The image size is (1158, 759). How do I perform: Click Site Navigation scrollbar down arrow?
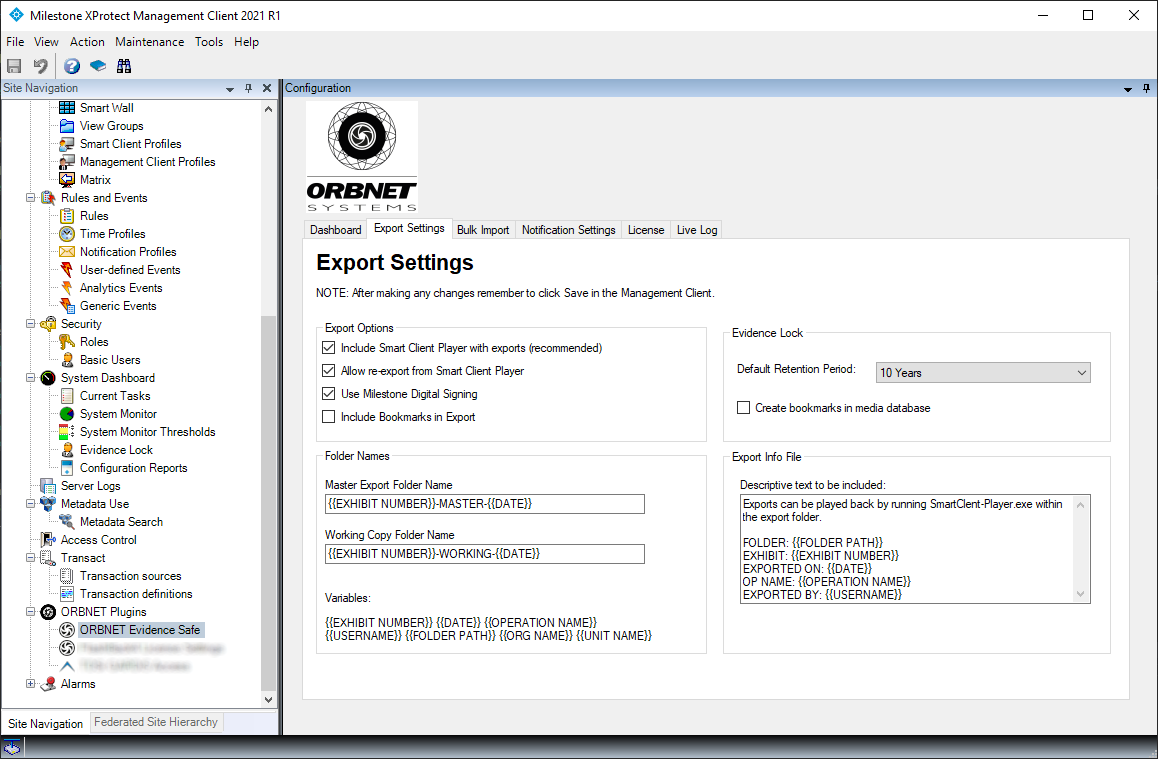[268, 699]
